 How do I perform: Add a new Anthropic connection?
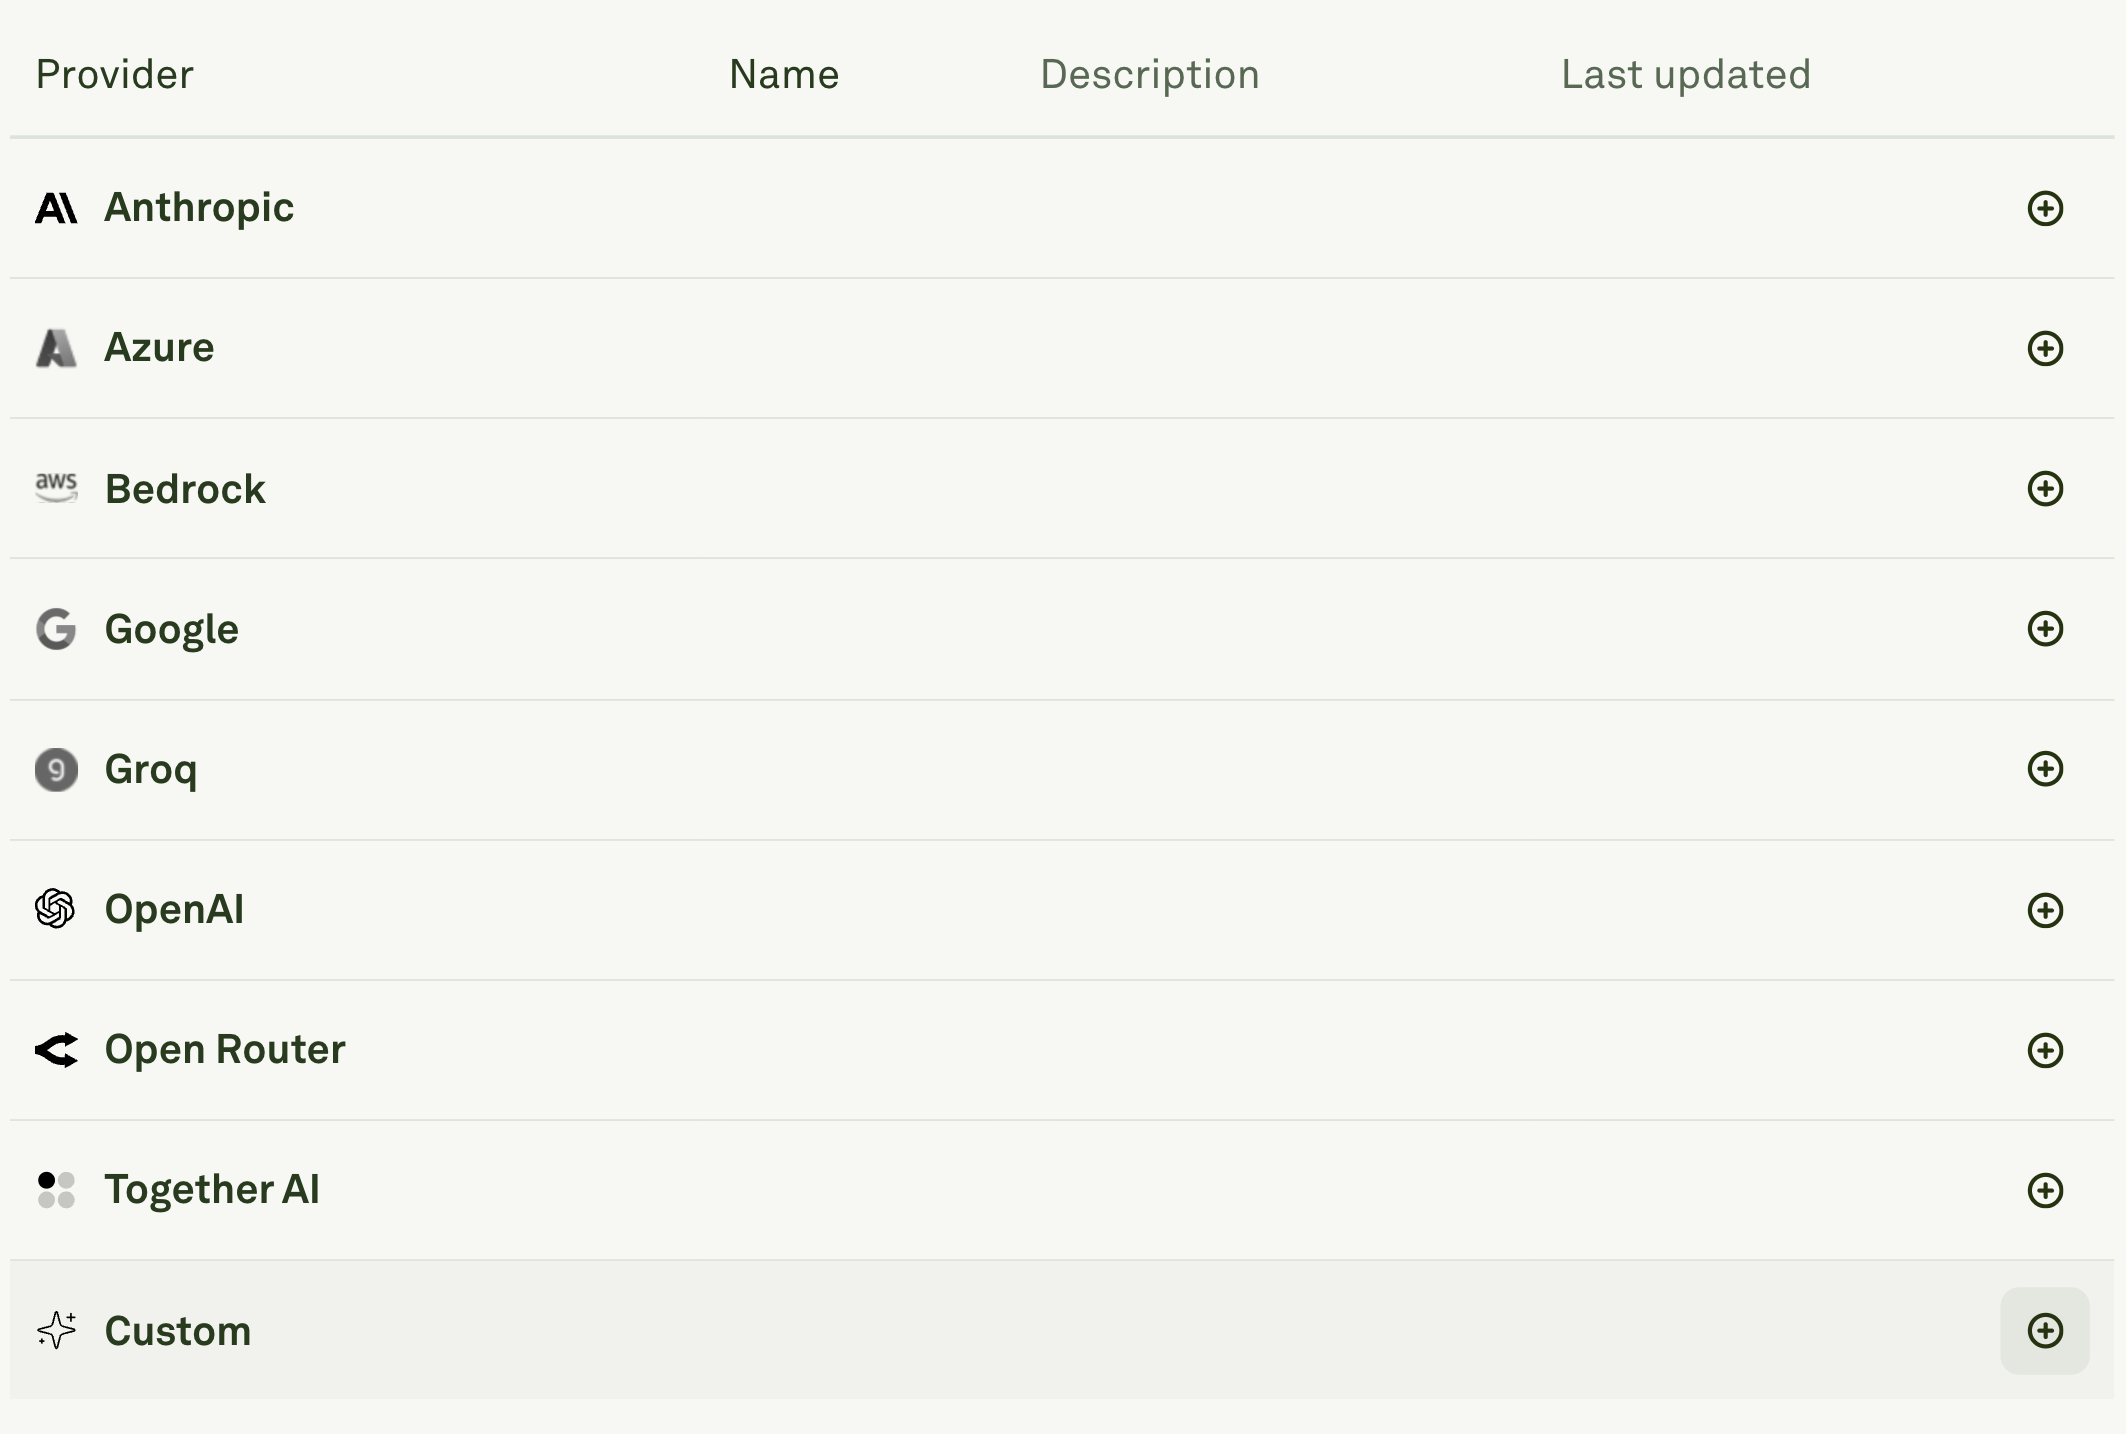pyautogui.click(x=2047, y=207)
